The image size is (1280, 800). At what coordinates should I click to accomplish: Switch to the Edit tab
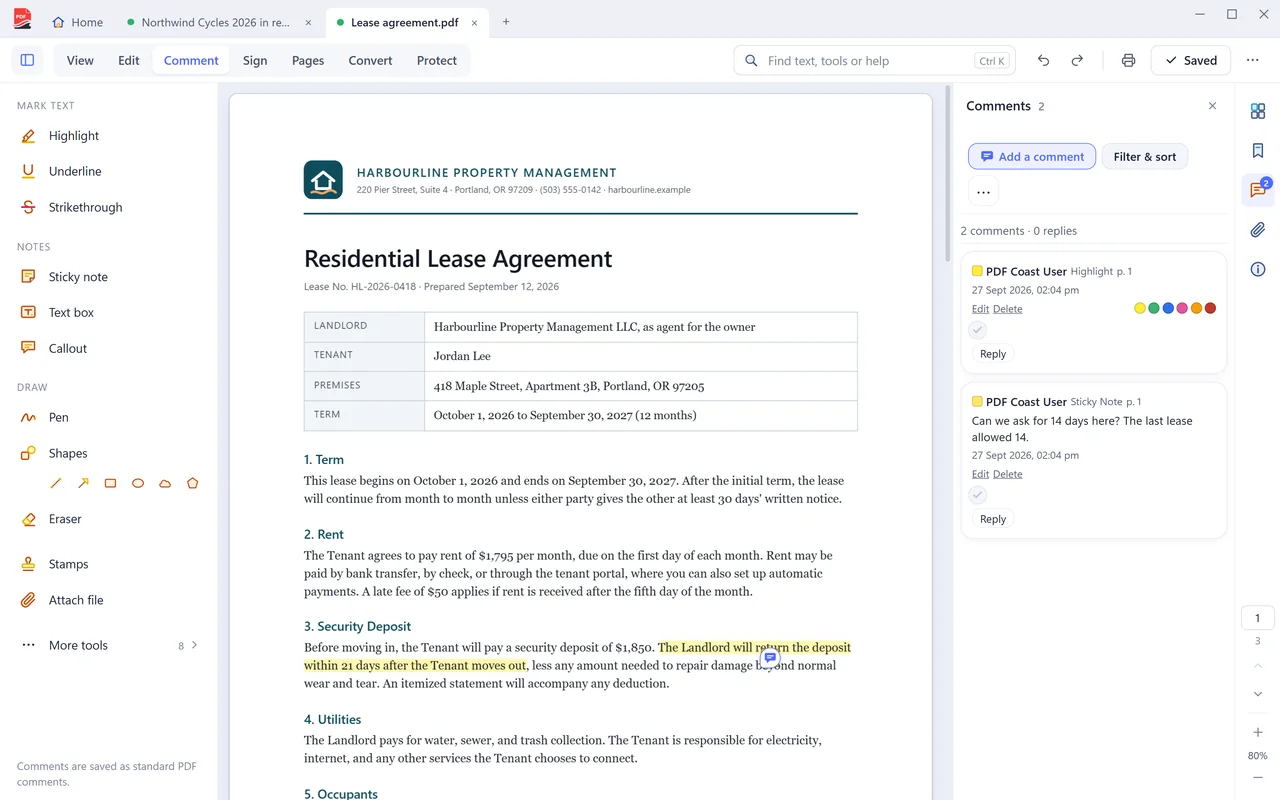(129, 60)
